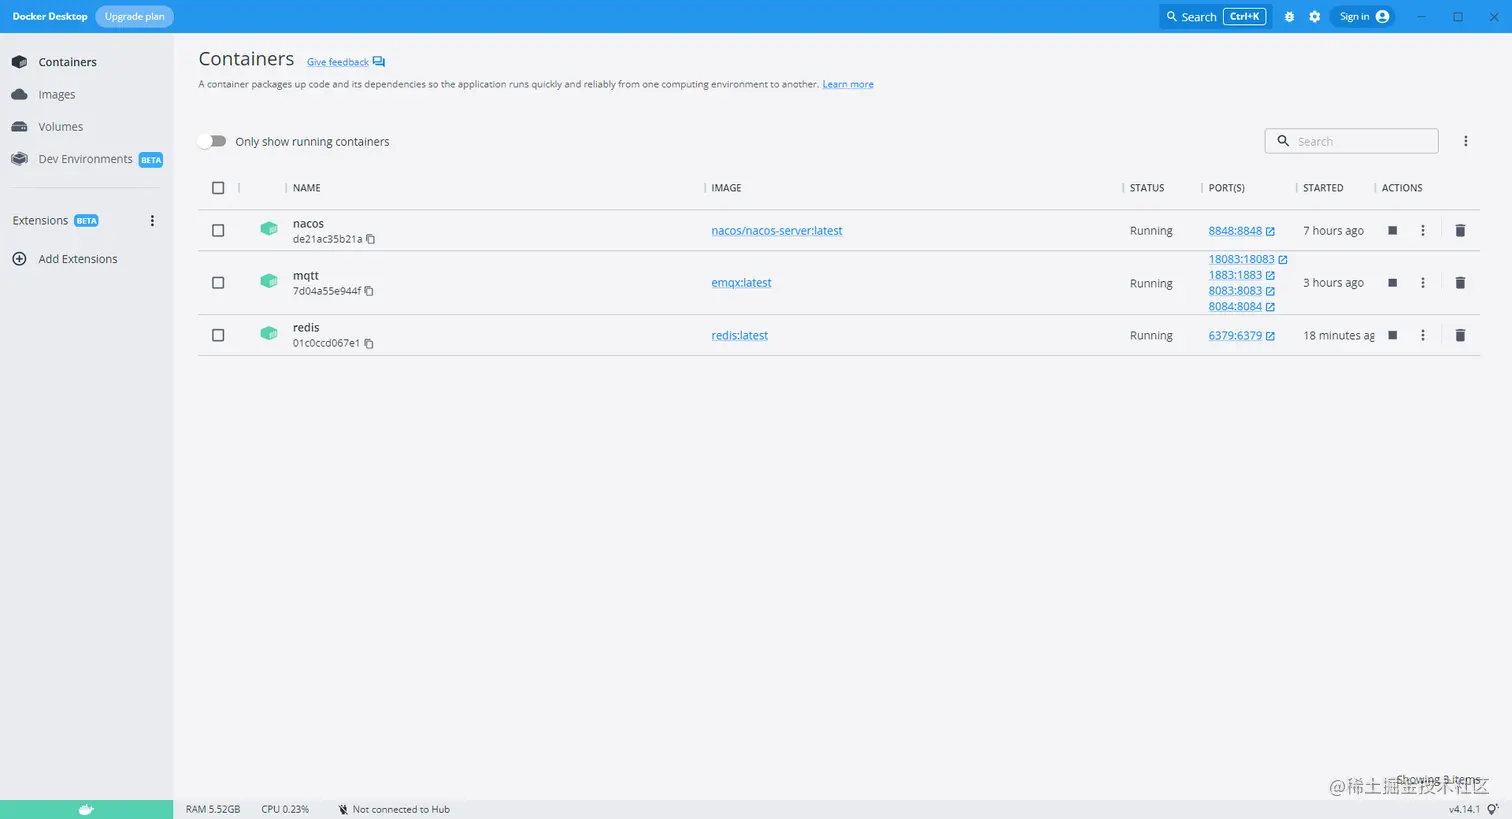The width and height of the screenshot is (1512, 819).
Task: Click Not connected to Hub status
Action: click(x=394, y=809)
